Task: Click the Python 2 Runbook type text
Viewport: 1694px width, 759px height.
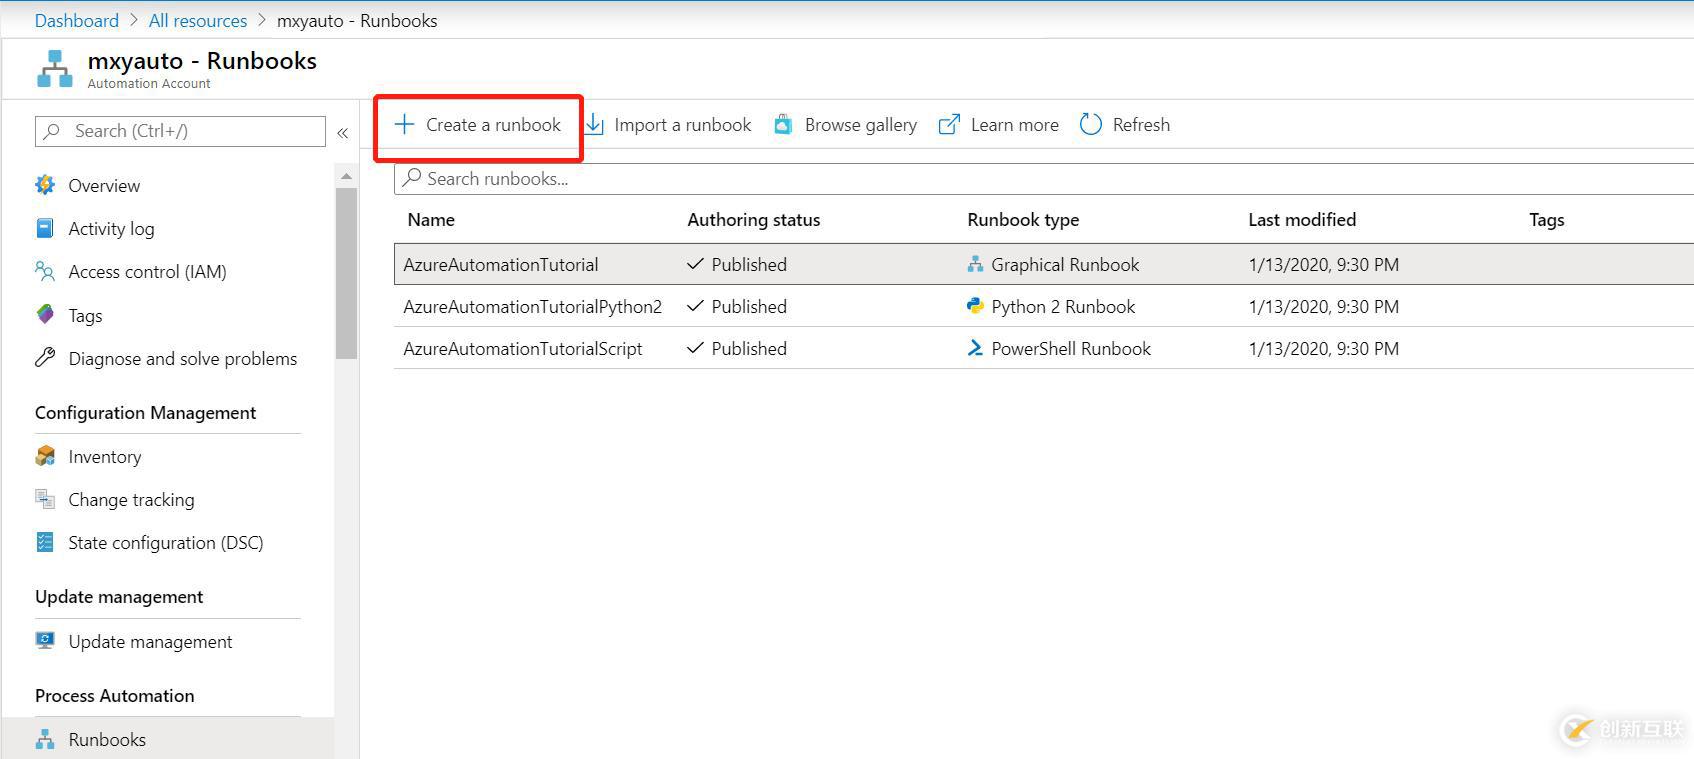Action: tap(1063, 306)
